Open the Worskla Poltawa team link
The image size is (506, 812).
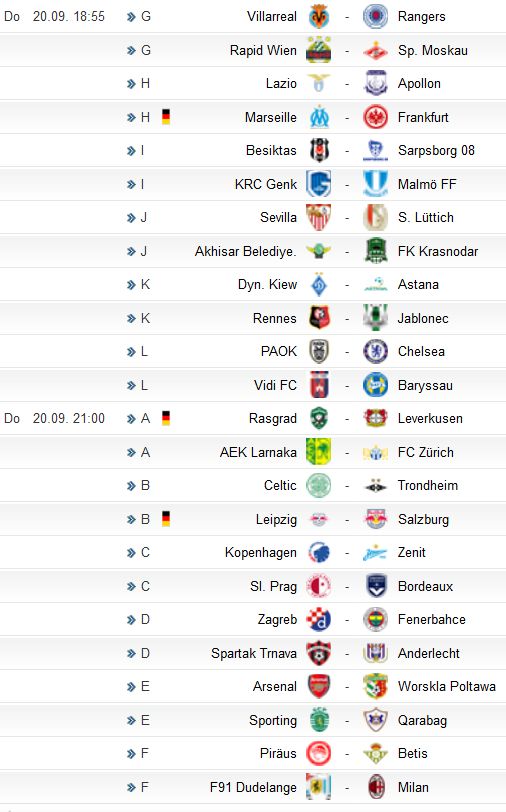point(446,687)
